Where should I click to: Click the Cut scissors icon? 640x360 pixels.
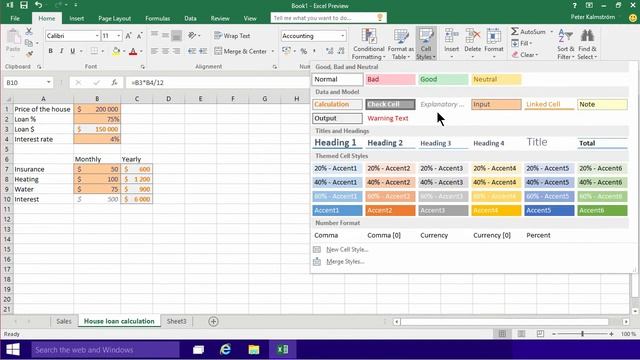tap(29, 31)
